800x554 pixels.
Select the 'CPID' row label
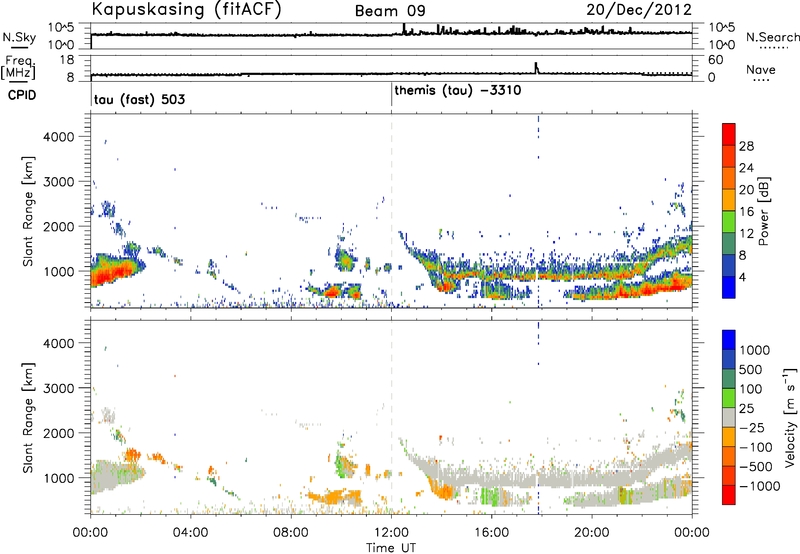[22, 95]
